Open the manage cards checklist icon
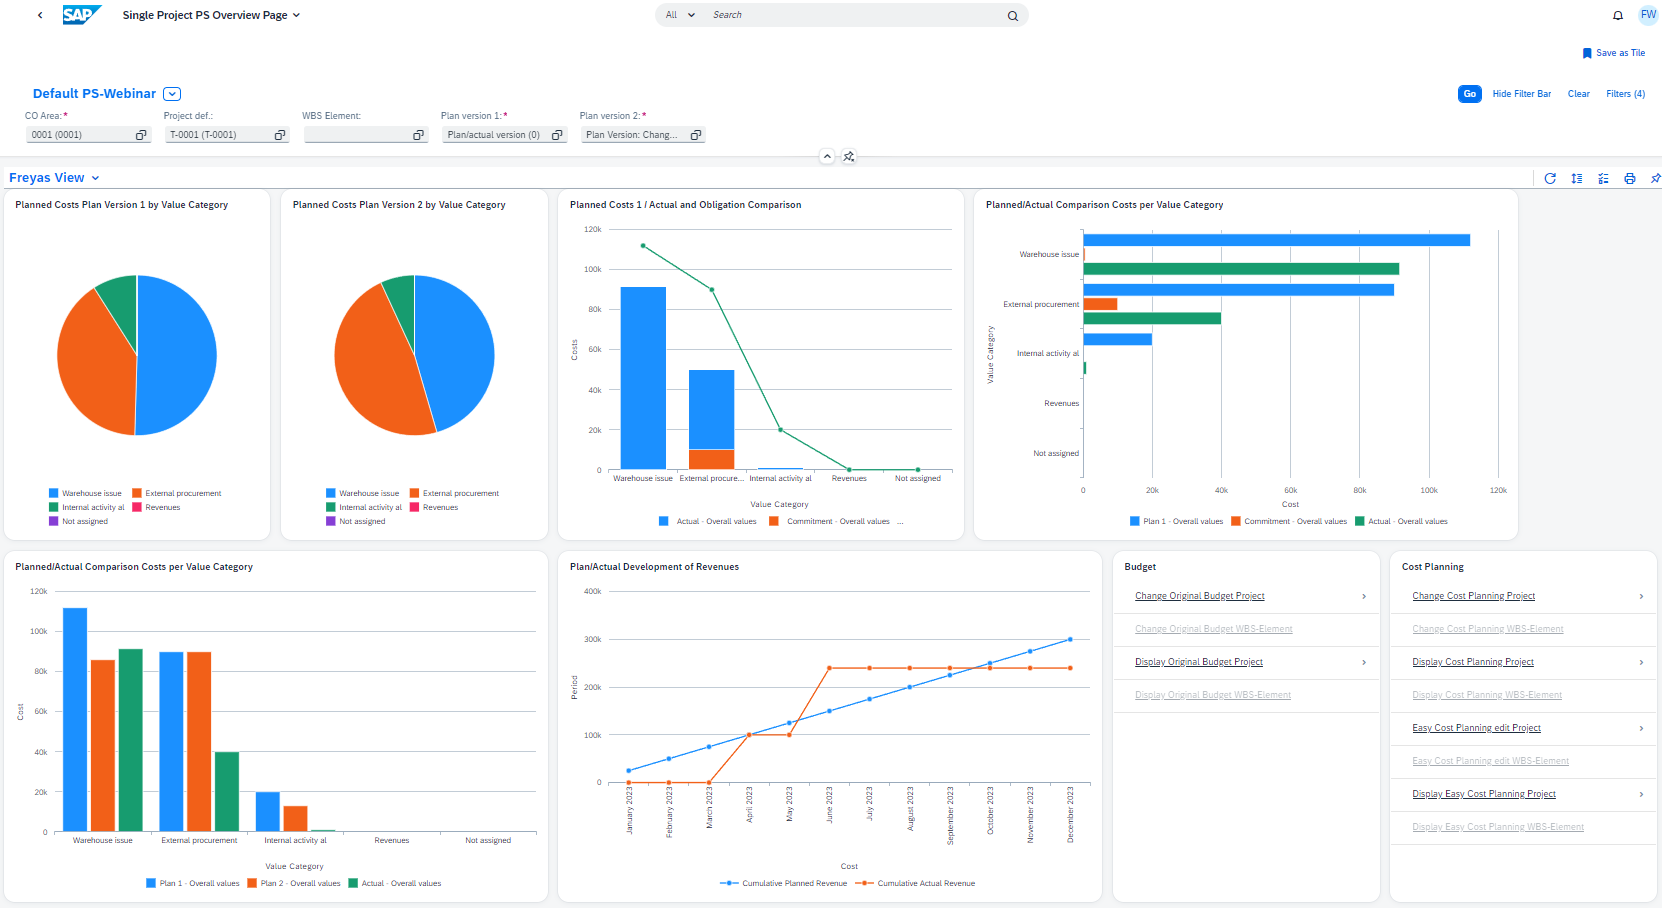 [1603, 178]
